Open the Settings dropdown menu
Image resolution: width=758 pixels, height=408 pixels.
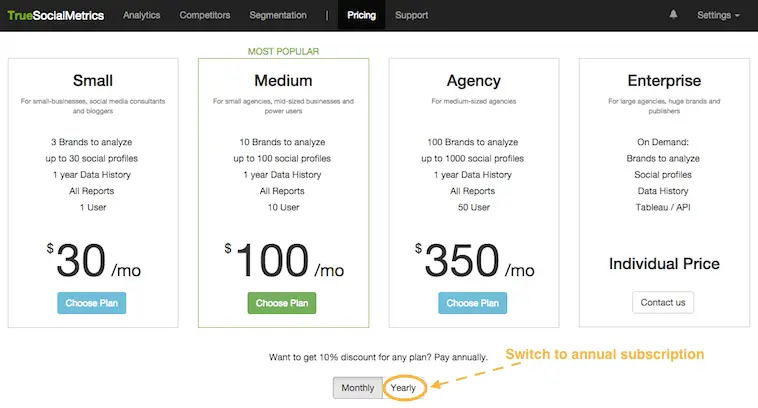[x=718, y=15]
